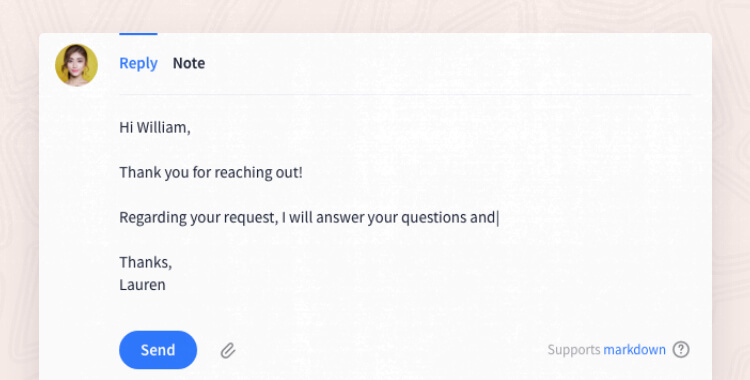
Task: Switch to the Reply tab
Action: coord(138,63)
